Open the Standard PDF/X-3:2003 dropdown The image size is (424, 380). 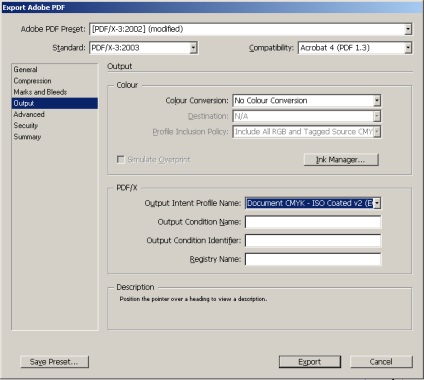tap(143, 48)
